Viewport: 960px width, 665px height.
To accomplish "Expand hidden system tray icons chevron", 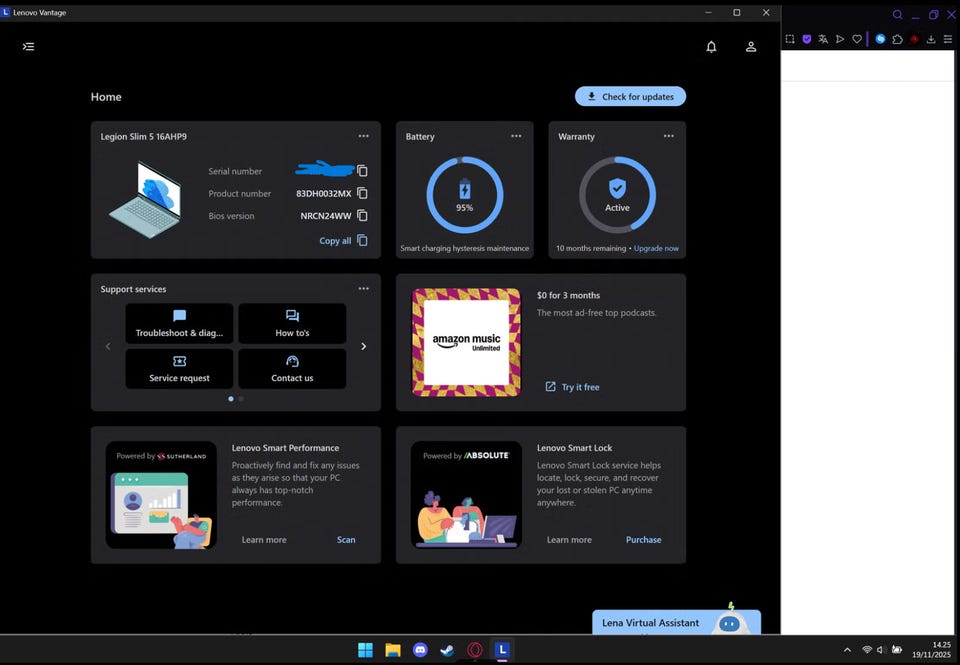I will pyautogui.click(x=847, y=650).
